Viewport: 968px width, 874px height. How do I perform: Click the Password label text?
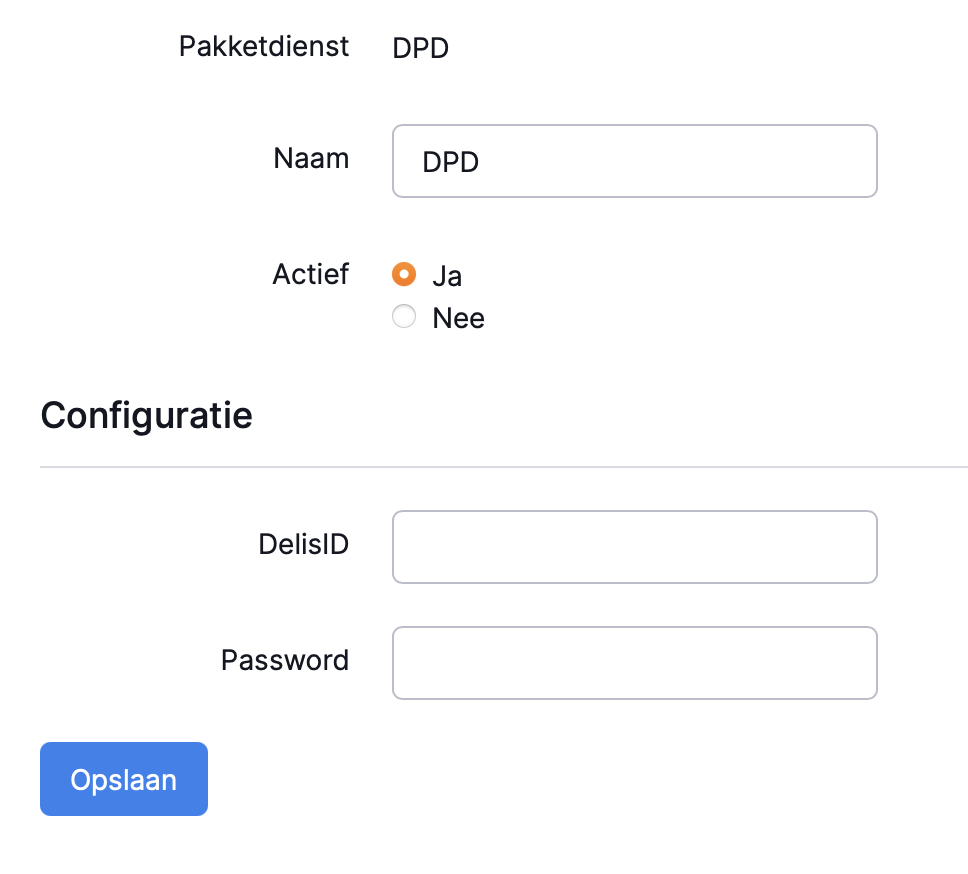tap(285, 660)
